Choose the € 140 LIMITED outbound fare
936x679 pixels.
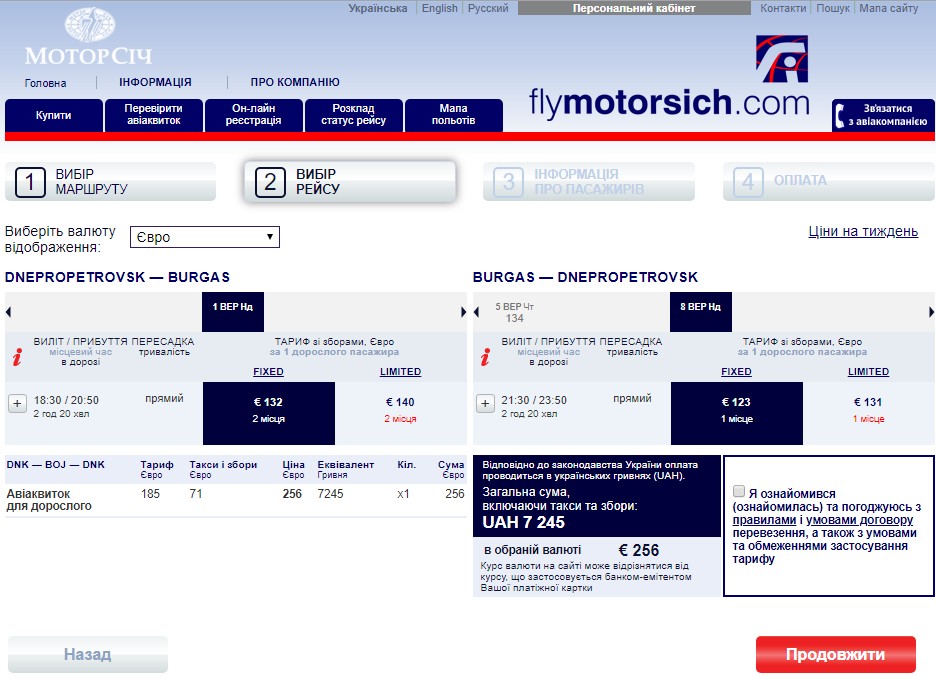(400, 413)
